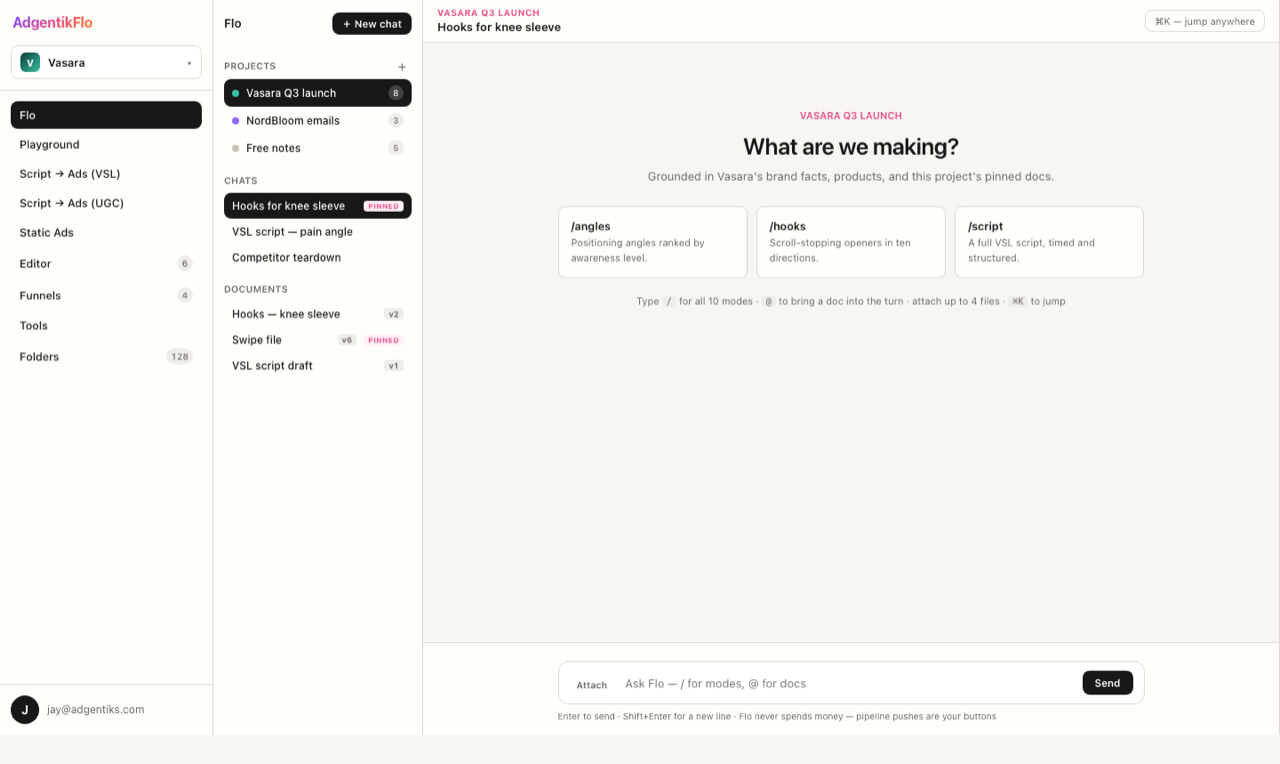Click the Editor count badge 6
The width and height of the screenshot is (1280, 764).
point(184,264)
